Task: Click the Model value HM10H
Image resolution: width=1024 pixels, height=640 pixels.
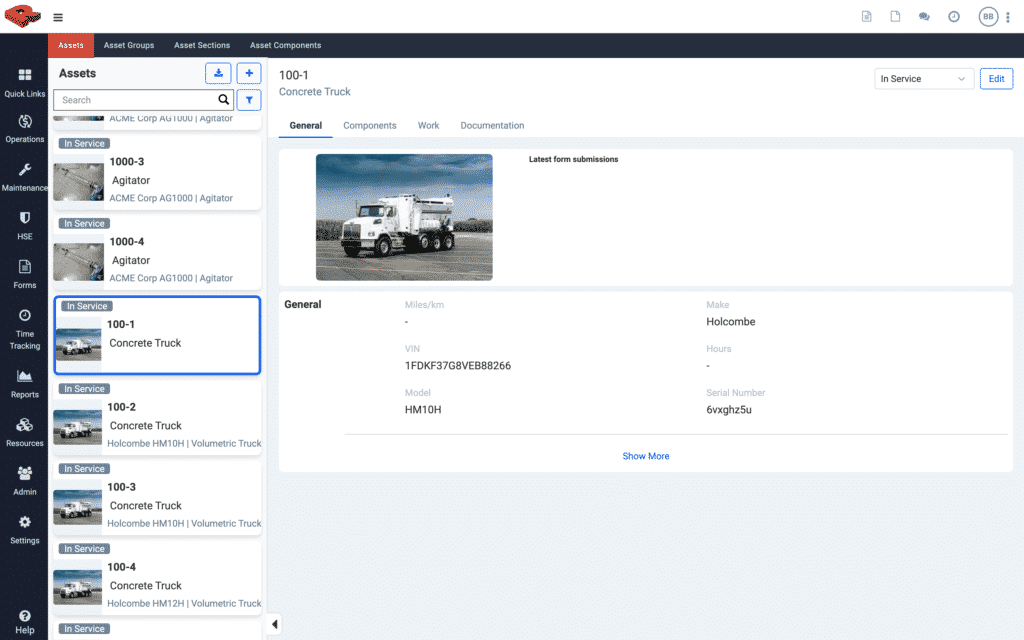Action: (x=423, y=409)
